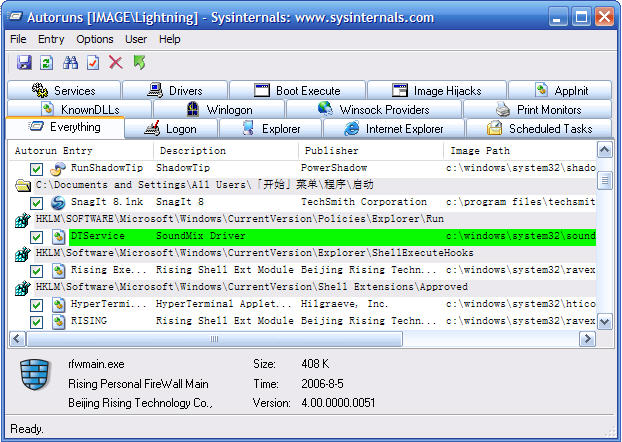
Task: Click registry icon beside Shell Extensions\Approved key
Action: (x=23, y=288)
